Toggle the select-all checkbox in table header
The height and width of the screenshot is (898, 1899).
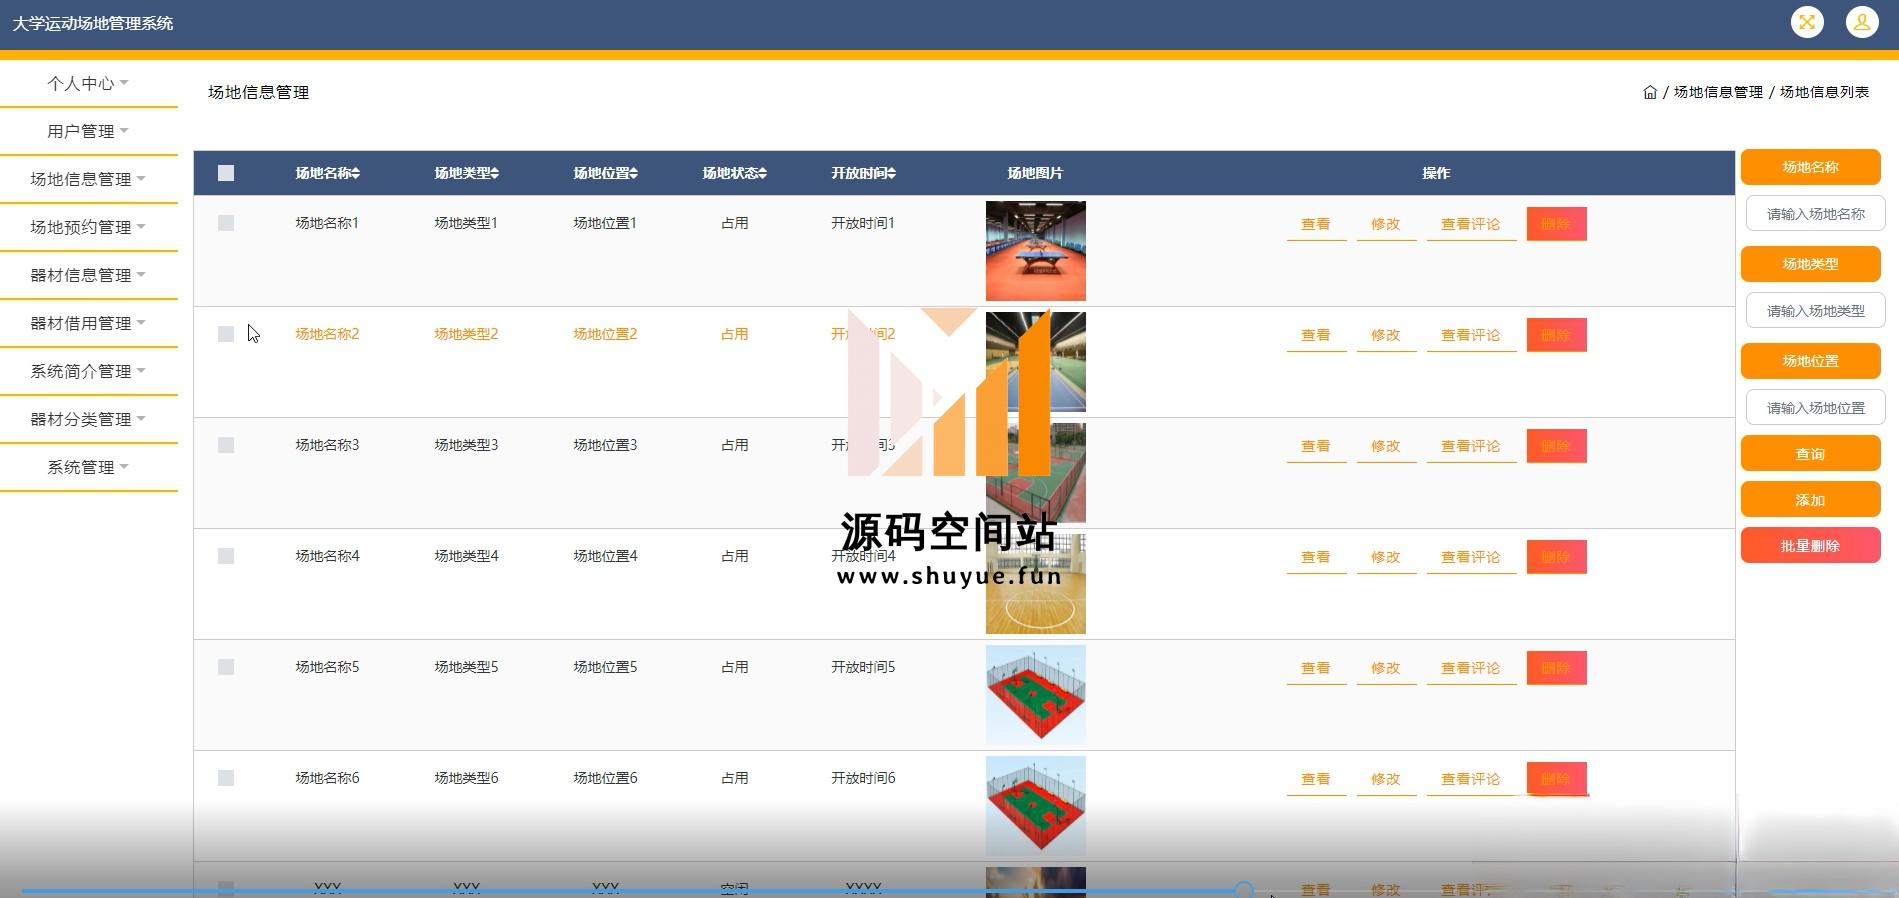tap(226, 173)
